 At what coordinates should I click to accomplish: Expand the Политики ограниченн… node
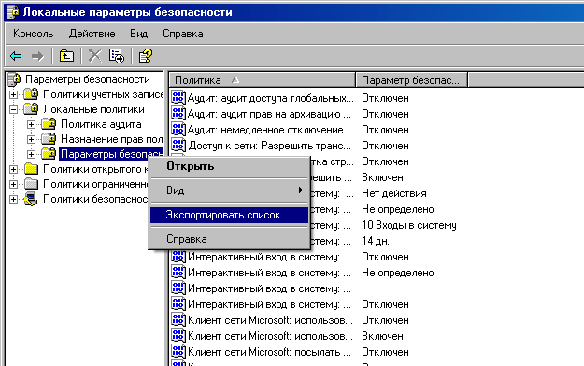13,184
